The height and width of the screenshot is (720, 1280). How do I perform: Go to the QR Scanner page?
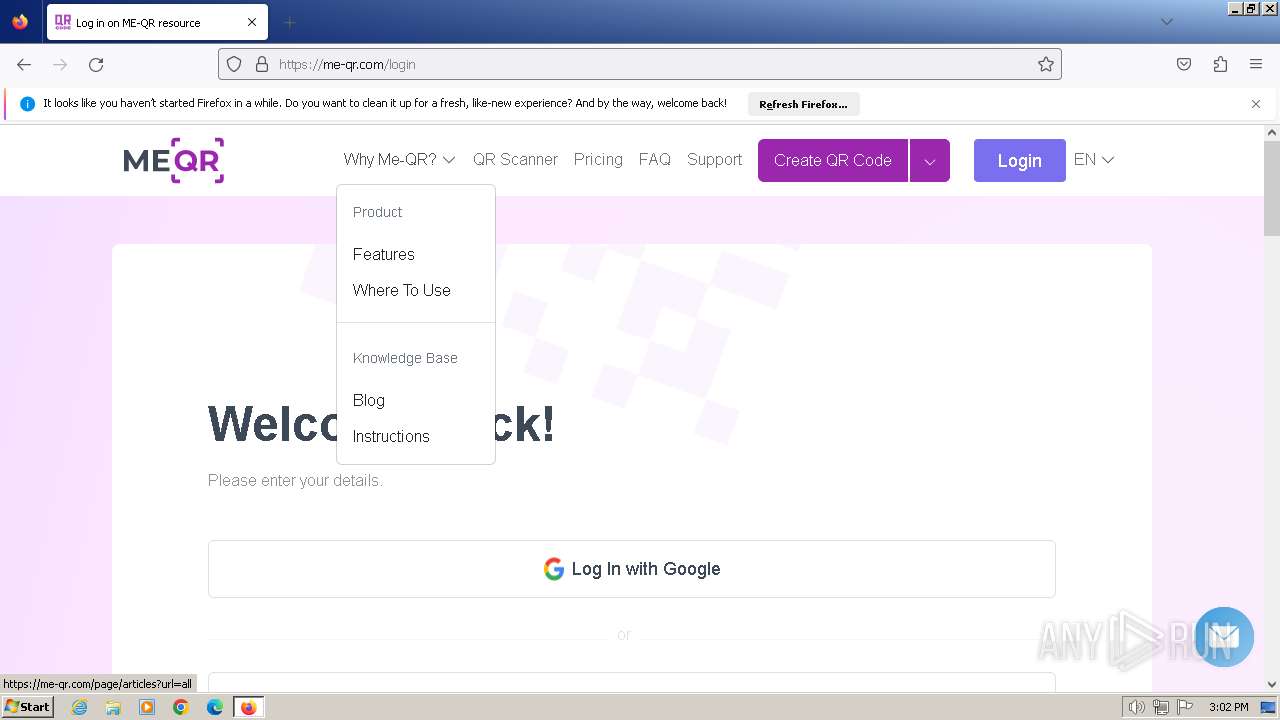pos(515,159)
